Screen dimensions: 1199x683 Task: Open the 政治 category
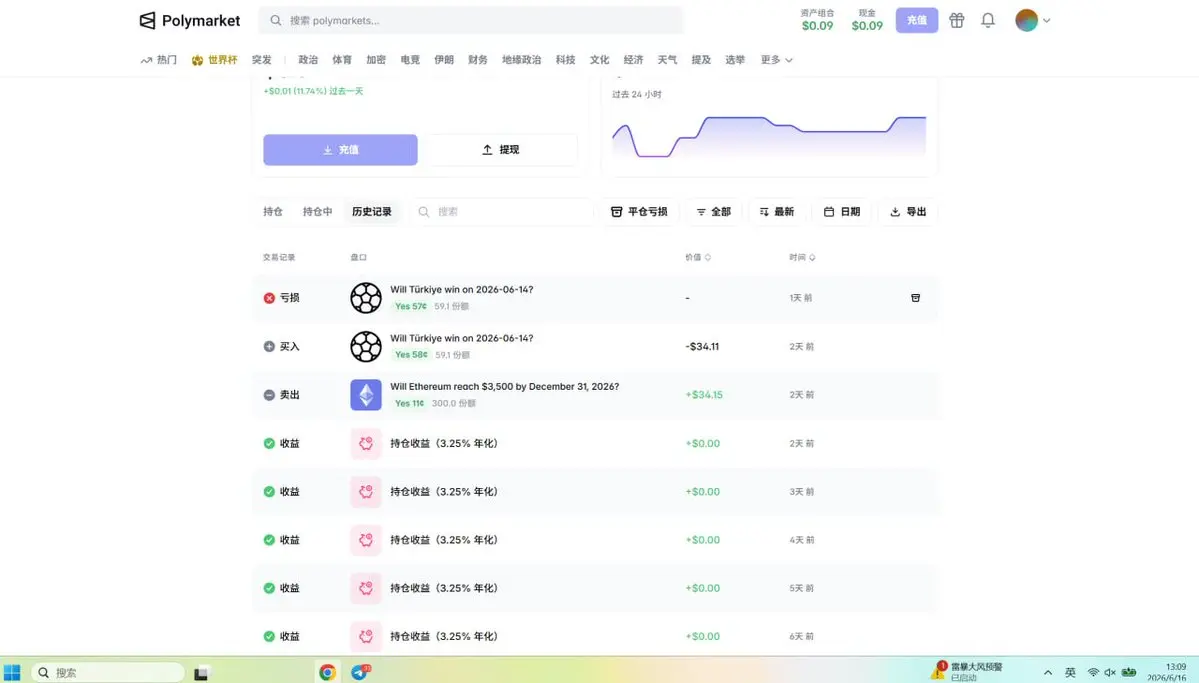308,60
